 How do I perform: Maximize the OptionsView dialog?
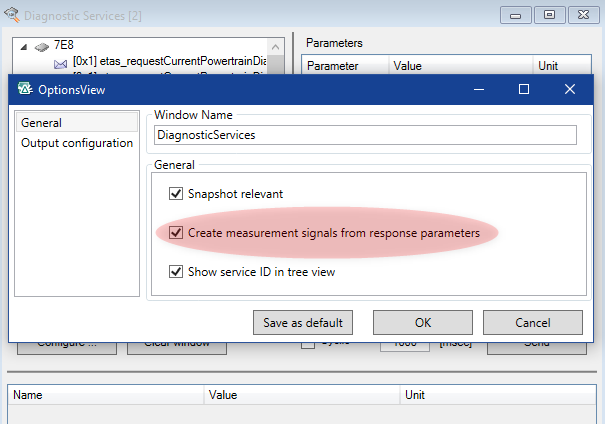[523, 89]
